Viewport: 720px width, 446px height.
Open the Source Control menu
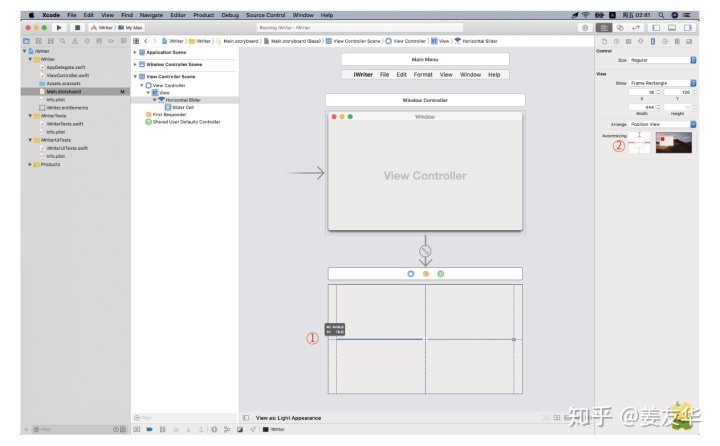[x=265, y=15]
